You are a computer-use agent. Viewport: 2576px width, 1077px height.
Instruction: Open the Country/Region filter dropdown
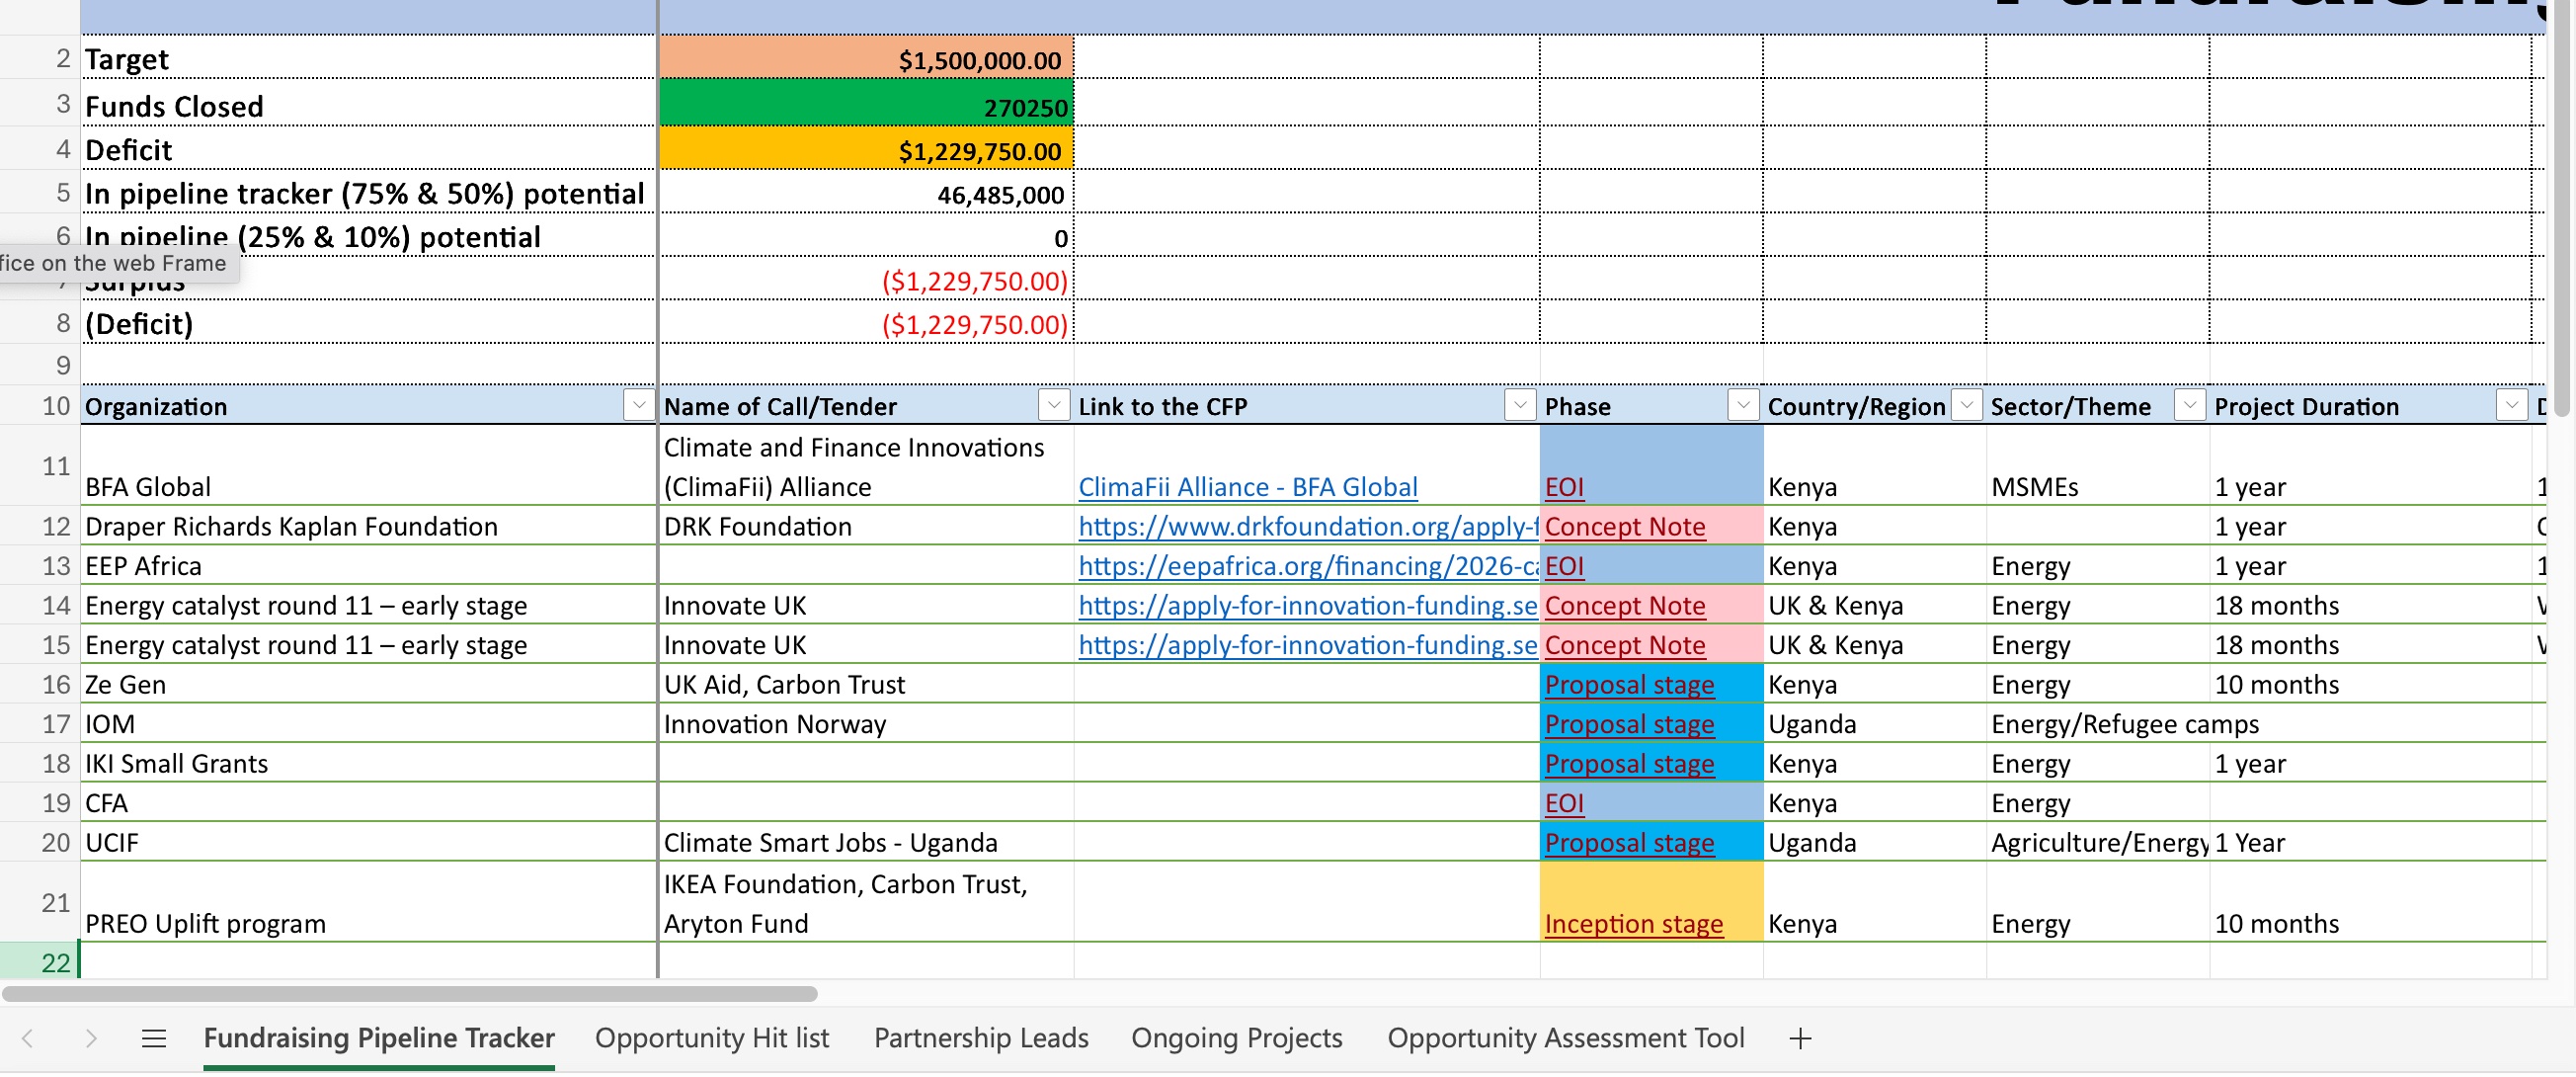(1967, 405)
